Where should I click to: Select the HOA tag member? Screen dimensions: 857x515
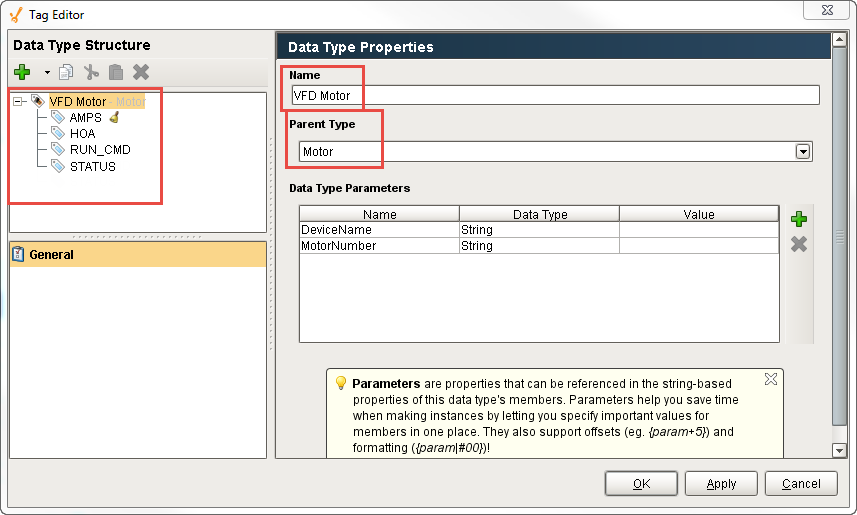[82, 134]
